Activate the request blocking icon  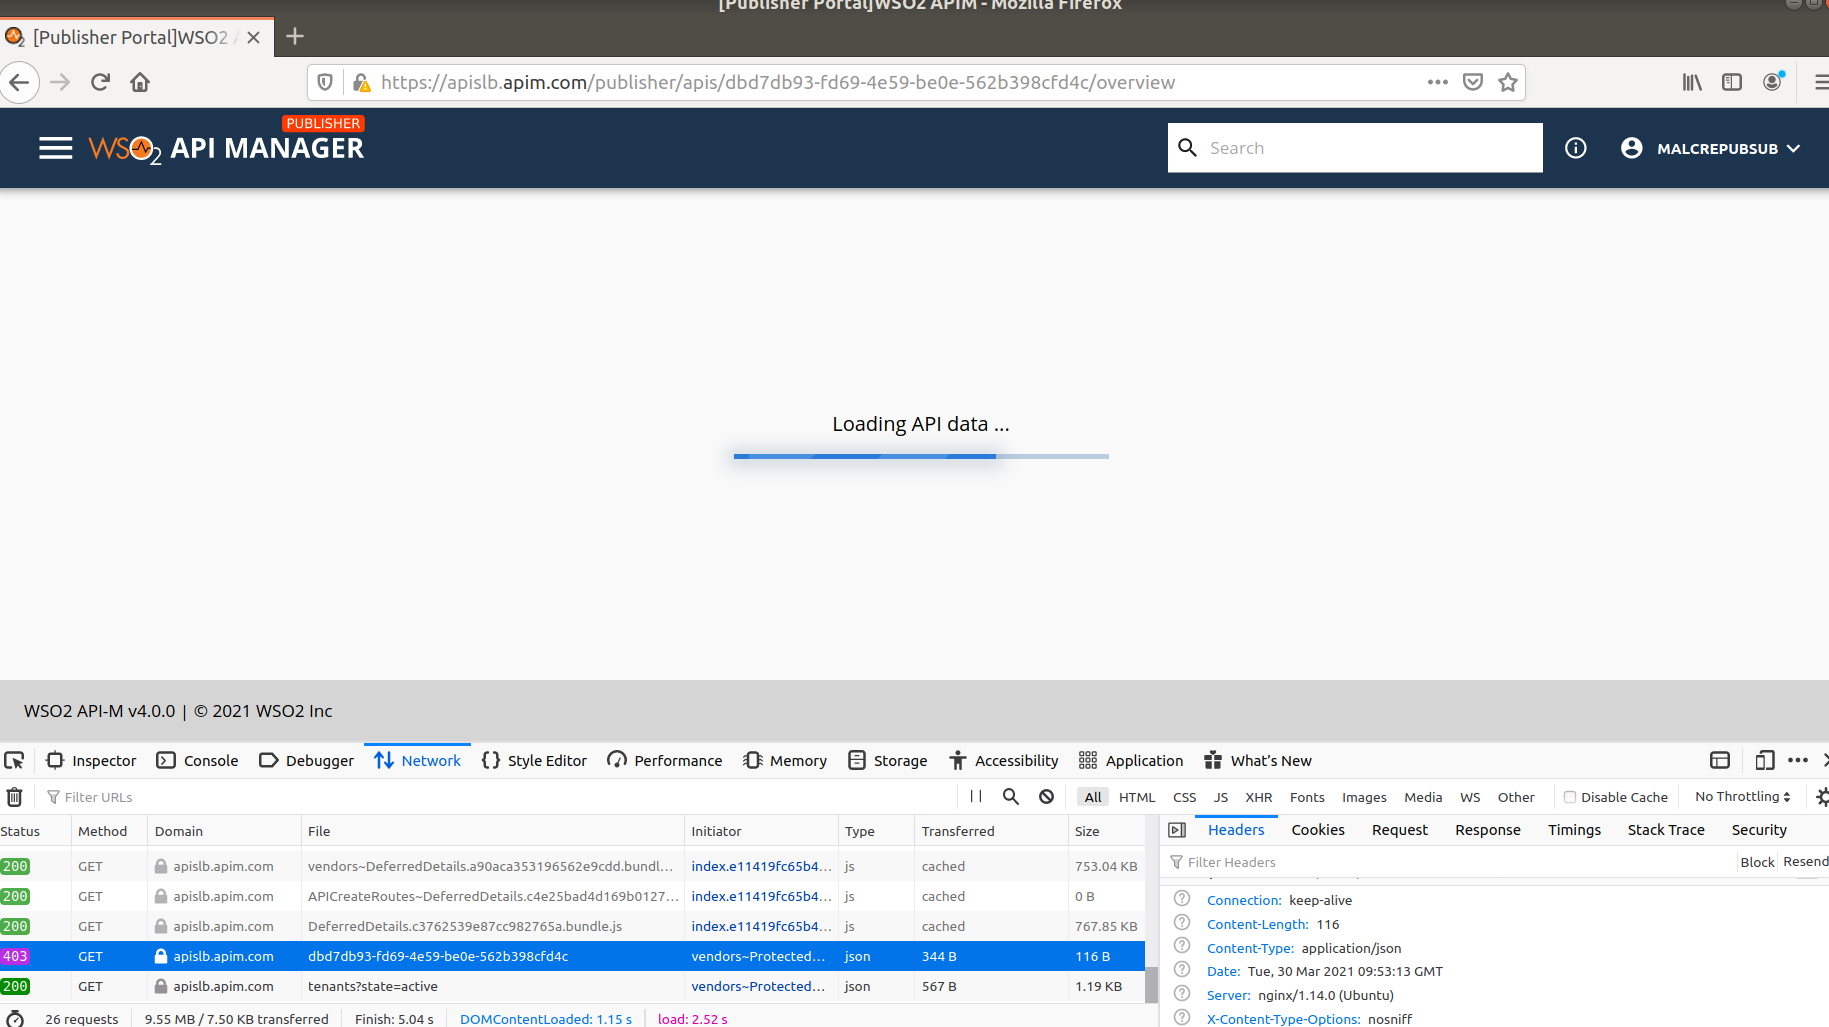coord(1046,796)
